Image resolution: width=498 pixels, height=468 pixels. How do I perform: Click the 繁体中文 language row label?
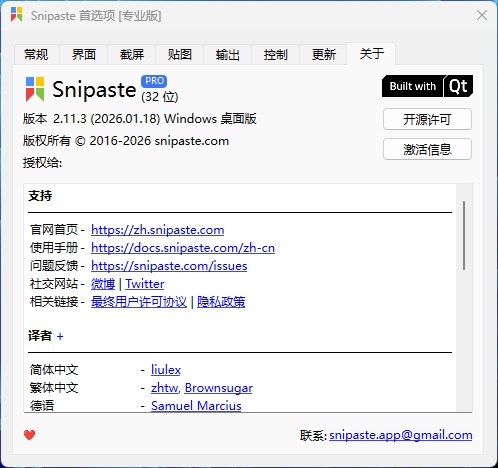coord(54,388)
